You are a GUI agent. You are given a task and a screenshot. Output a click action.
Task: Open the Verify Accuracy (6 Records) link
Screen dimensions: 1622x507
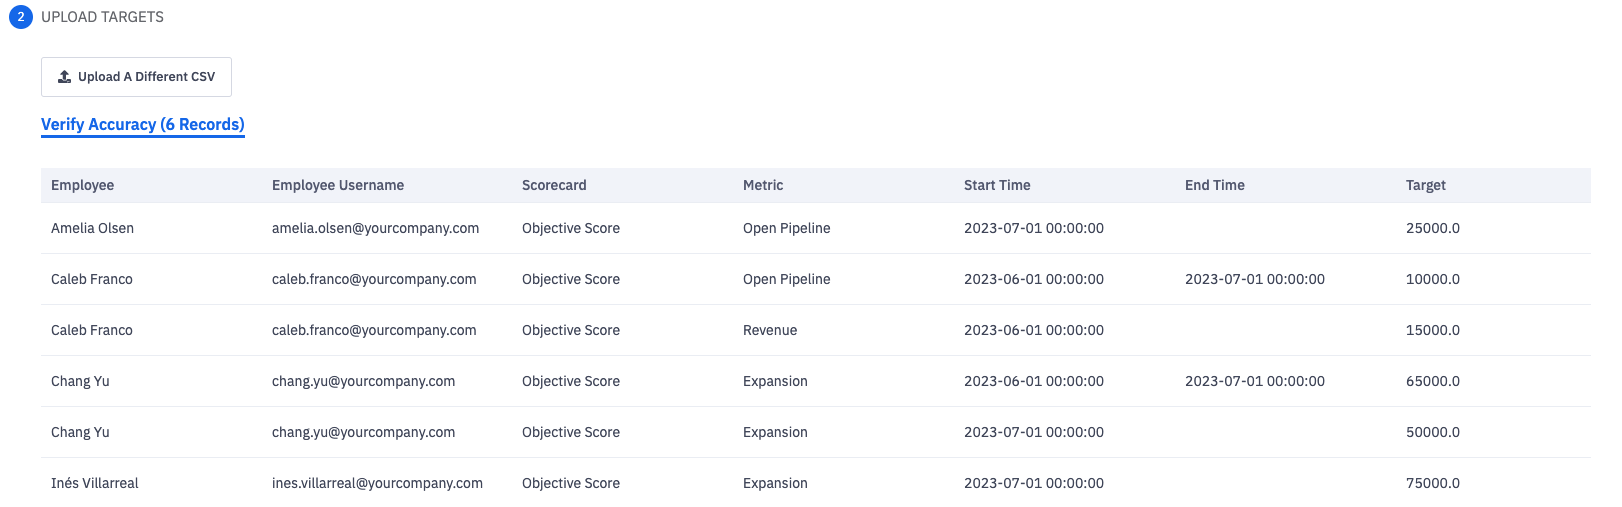point(142,125)
